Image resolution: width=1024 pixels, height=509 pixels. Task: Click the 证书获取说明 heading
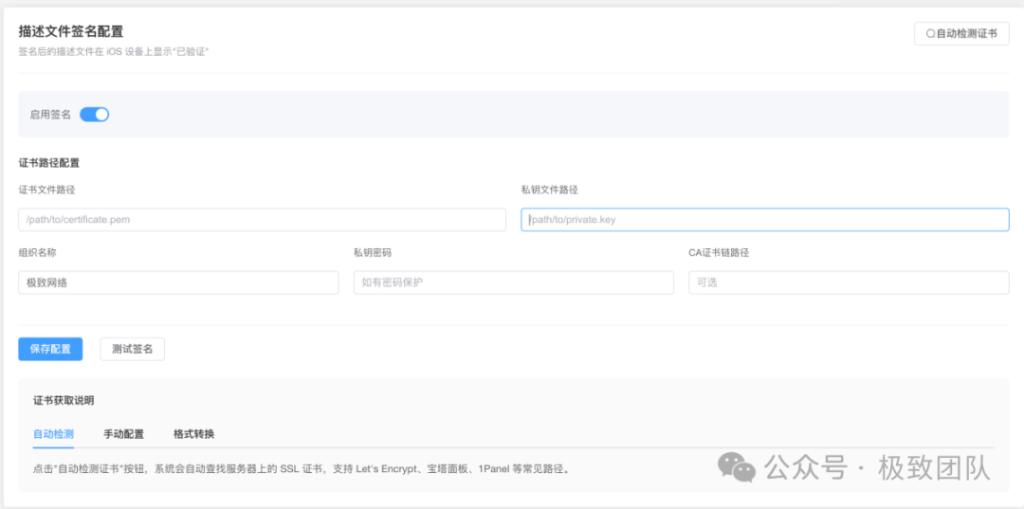click(63, 401)
